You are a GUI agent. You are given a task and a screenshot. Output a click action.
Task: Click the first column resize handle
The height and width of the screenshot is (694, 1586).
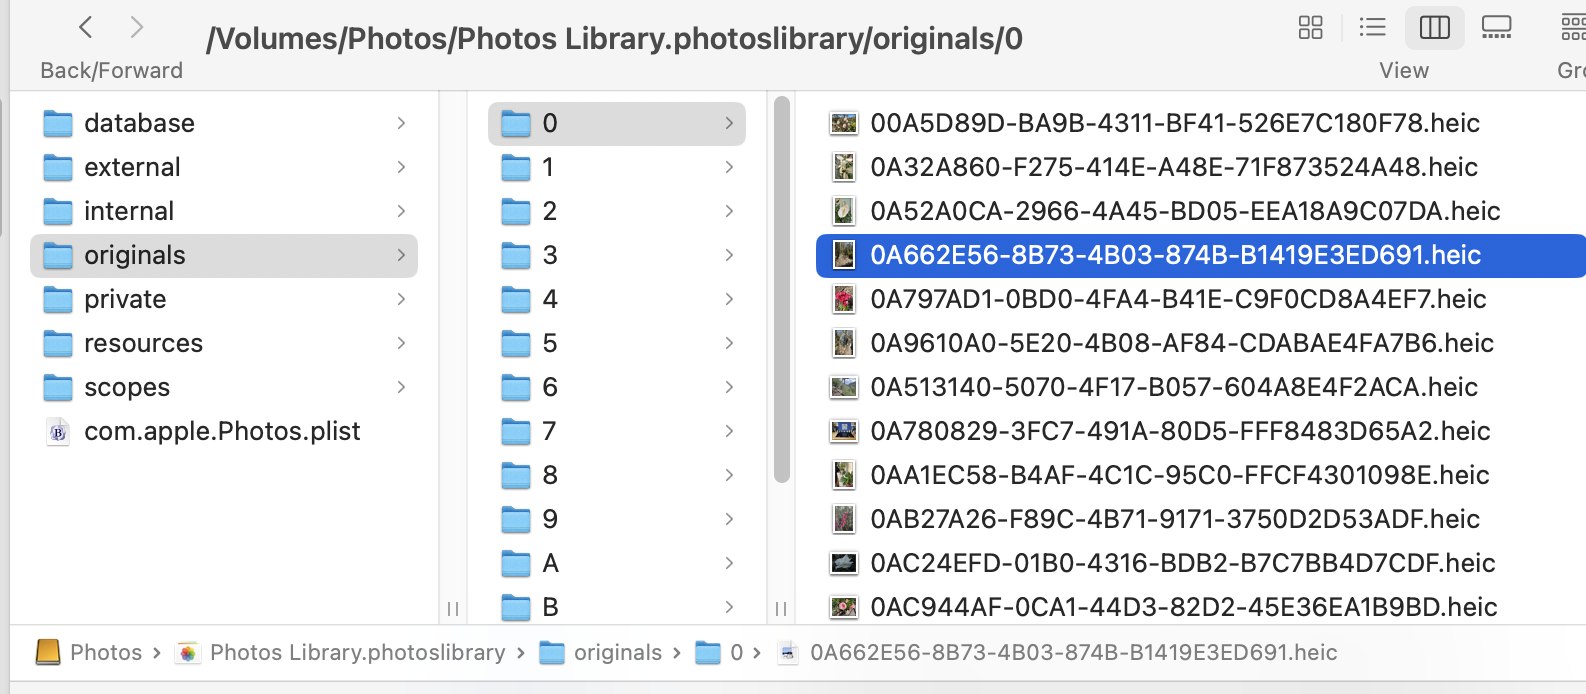coord(453,608)
